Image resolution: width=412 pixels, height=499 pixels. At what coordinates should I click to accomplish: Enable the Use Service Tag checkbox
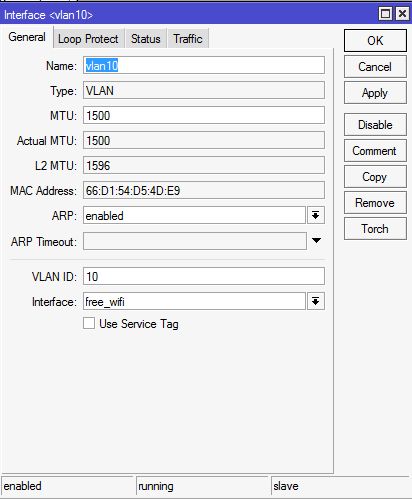pyautogui.click(x=89, y=323)
